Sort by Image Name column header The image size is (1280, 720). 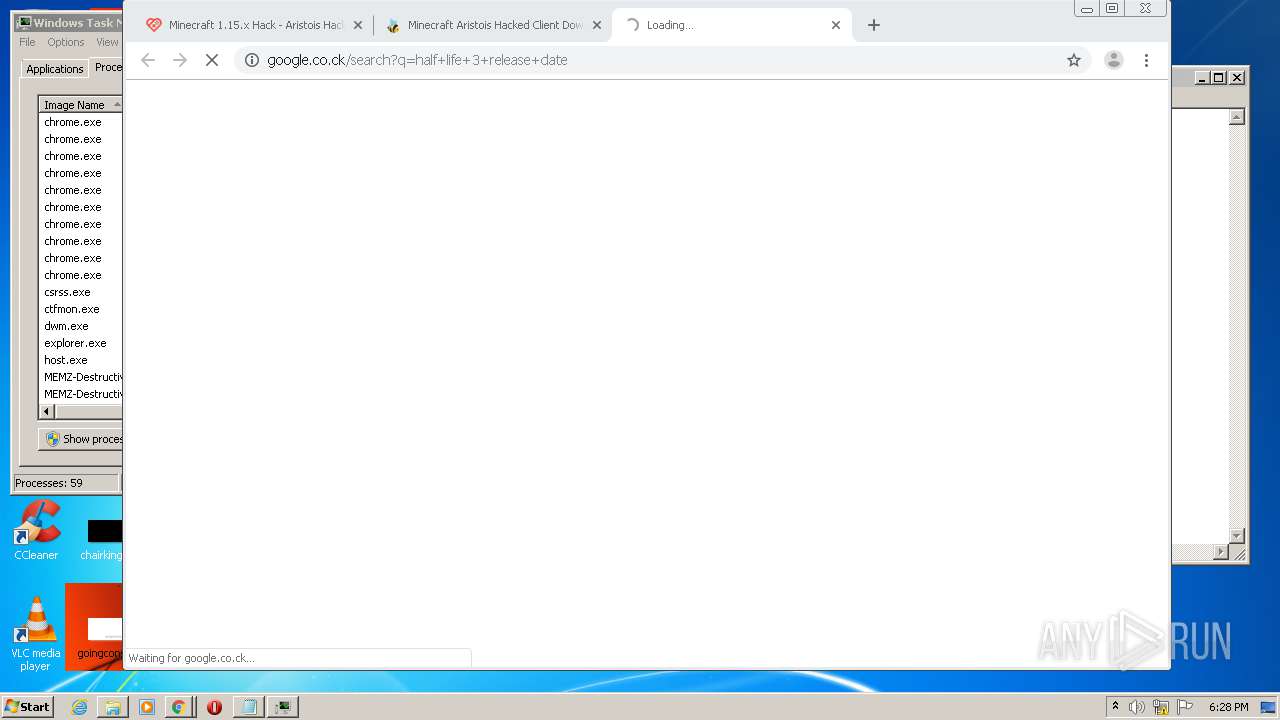tap(80, 105)
